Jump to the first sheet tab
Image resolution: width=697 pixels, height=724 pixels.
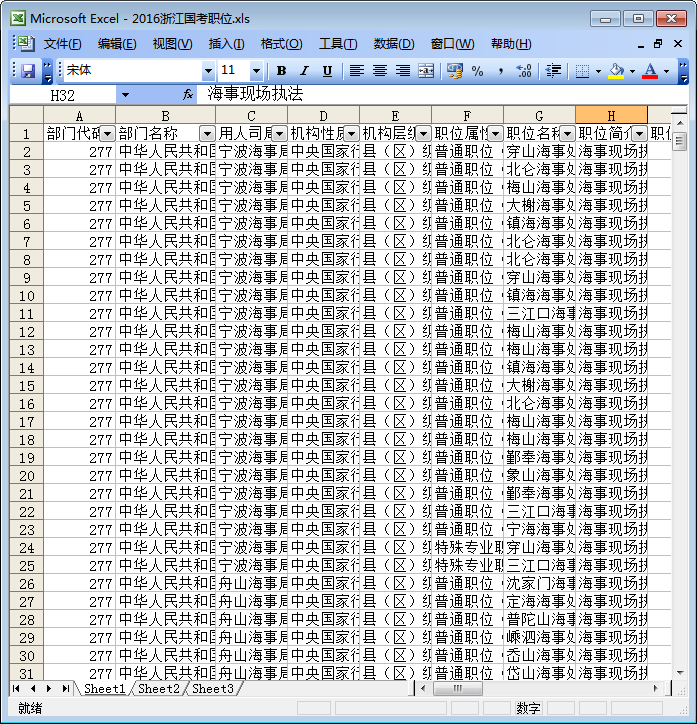pos(17,688)
